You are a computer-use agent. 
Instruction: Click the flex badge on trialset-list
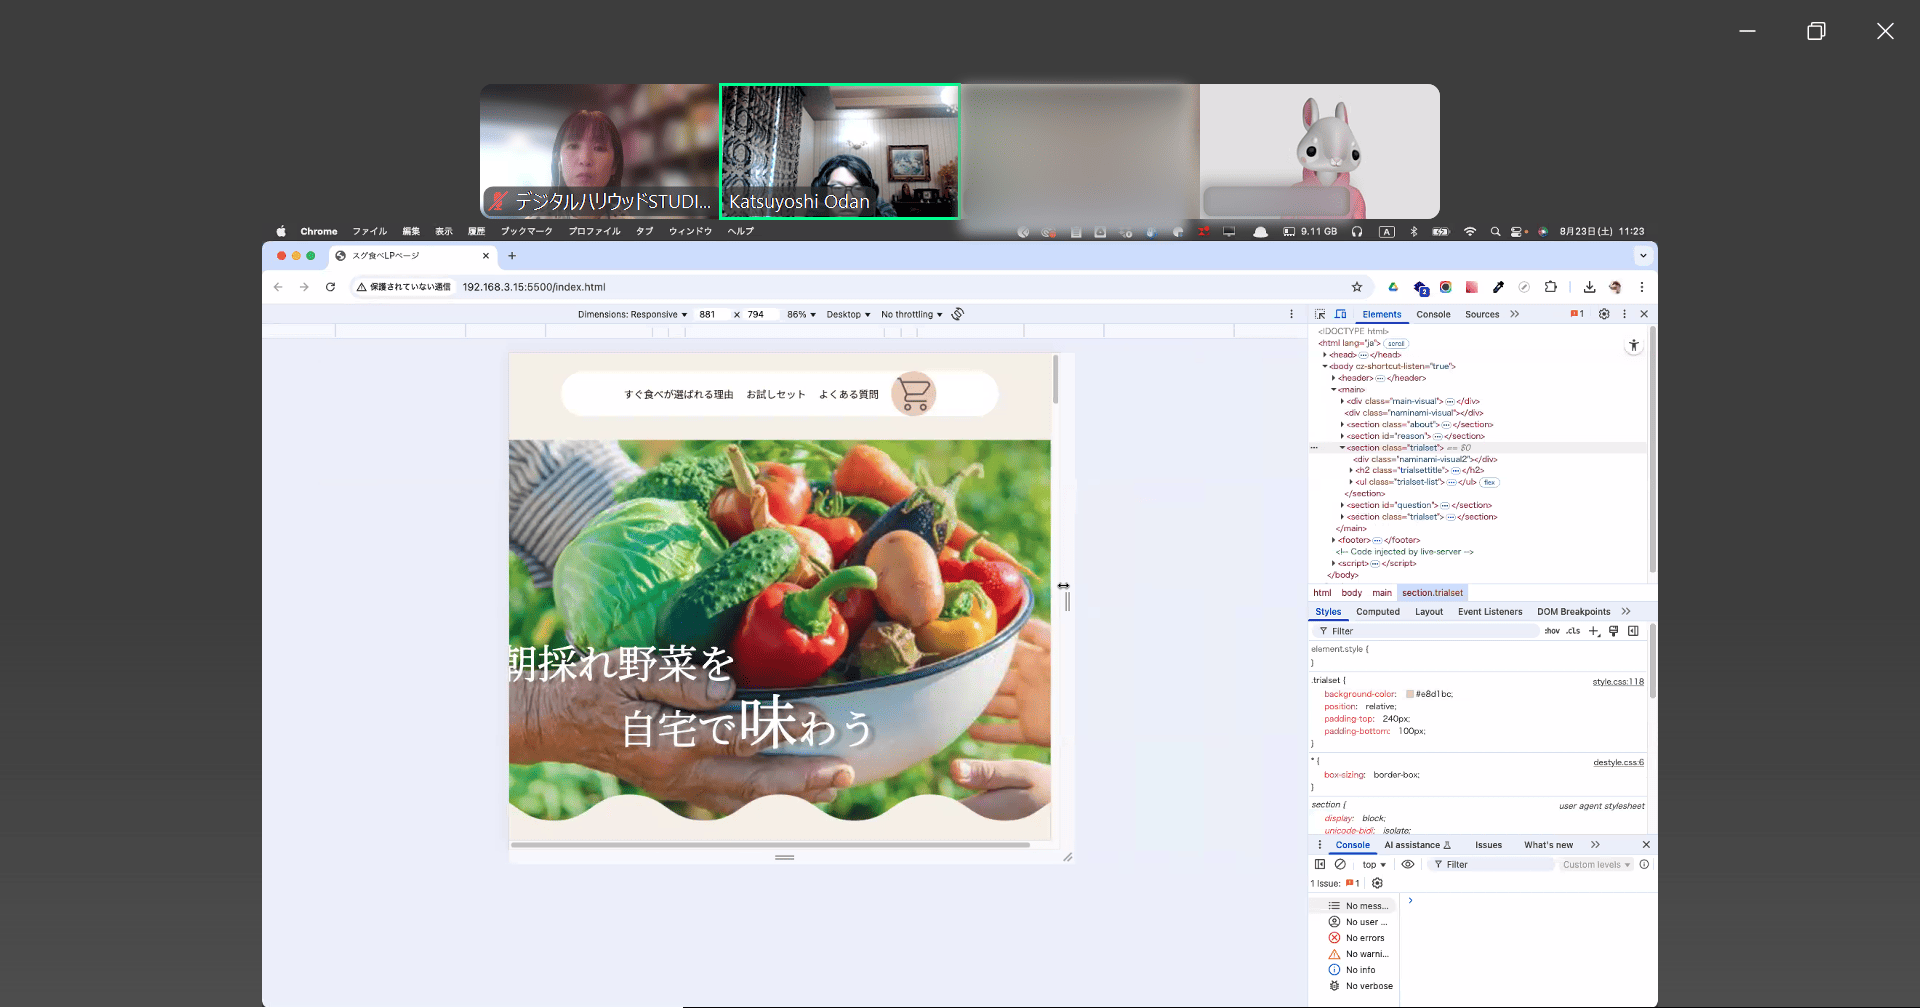tap(1489, 482)
